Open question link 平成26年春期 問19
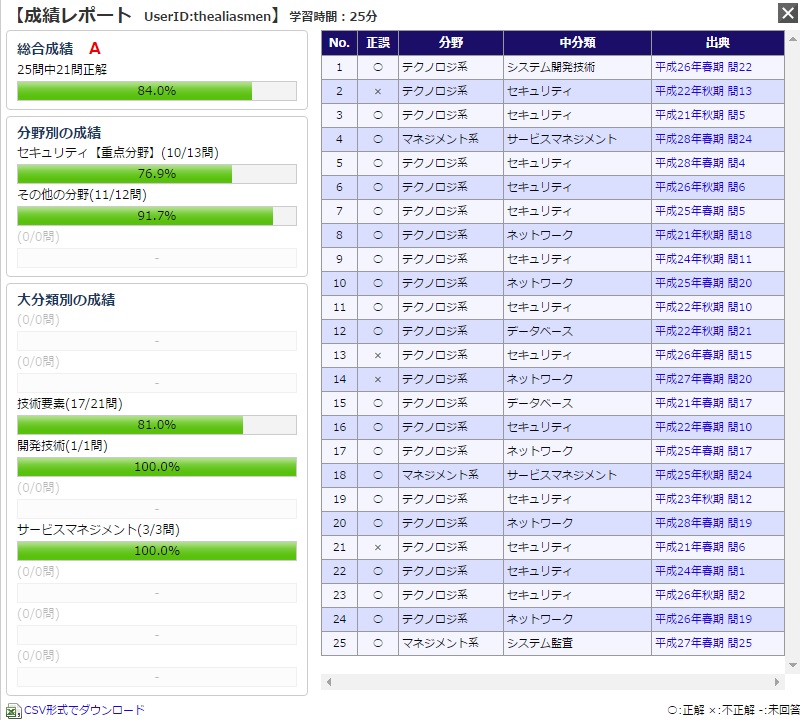The image size is (800, 720). click(x=703, y=619)
